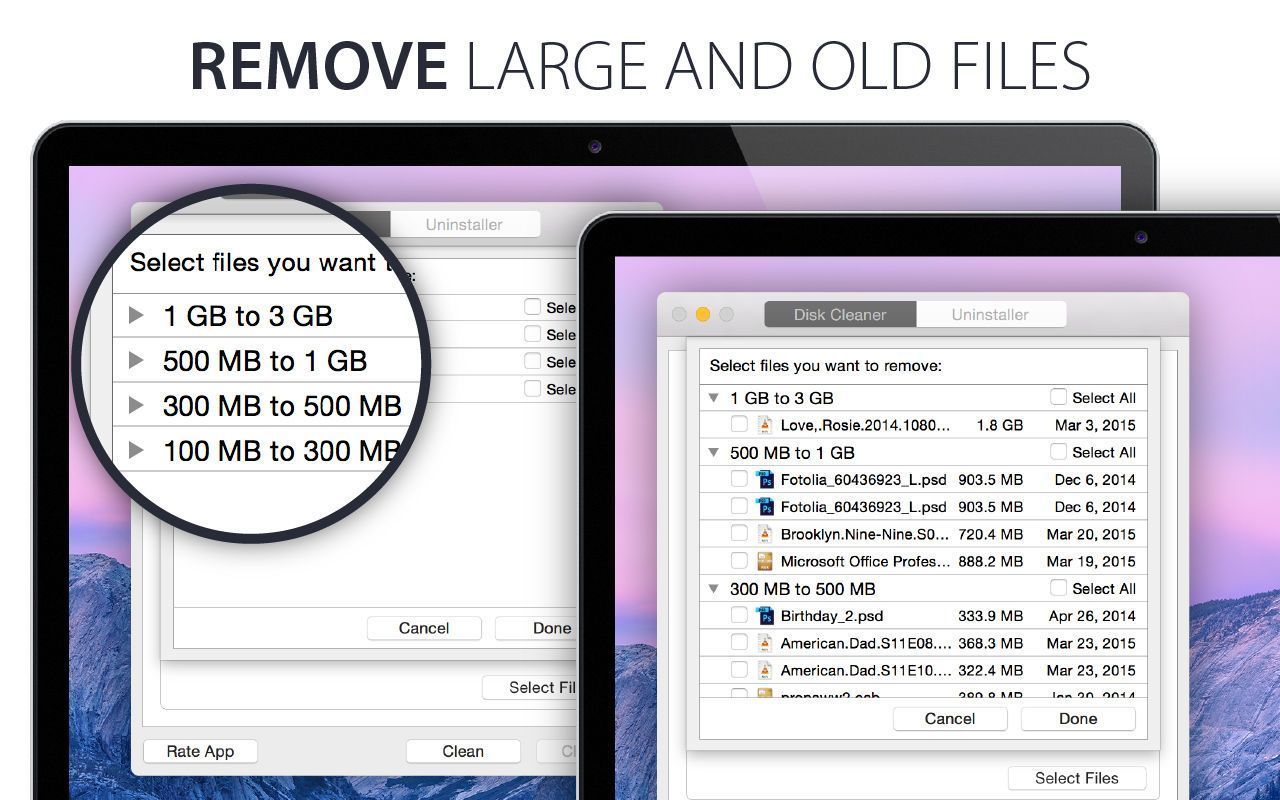Click the 1.8 GB size value
Image resolution: width=1280 pixels, height=800 pixels.
tap(1000, 425)
